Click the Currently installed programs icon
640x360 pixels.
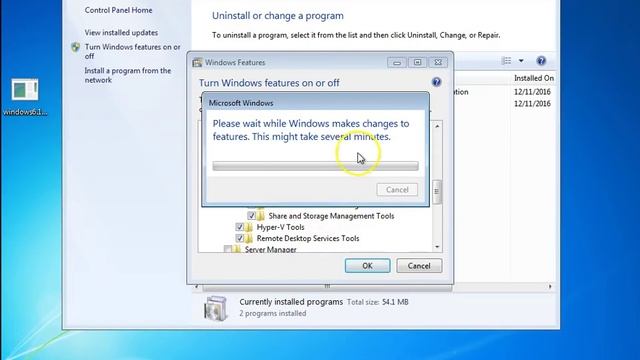pos(215,308)
